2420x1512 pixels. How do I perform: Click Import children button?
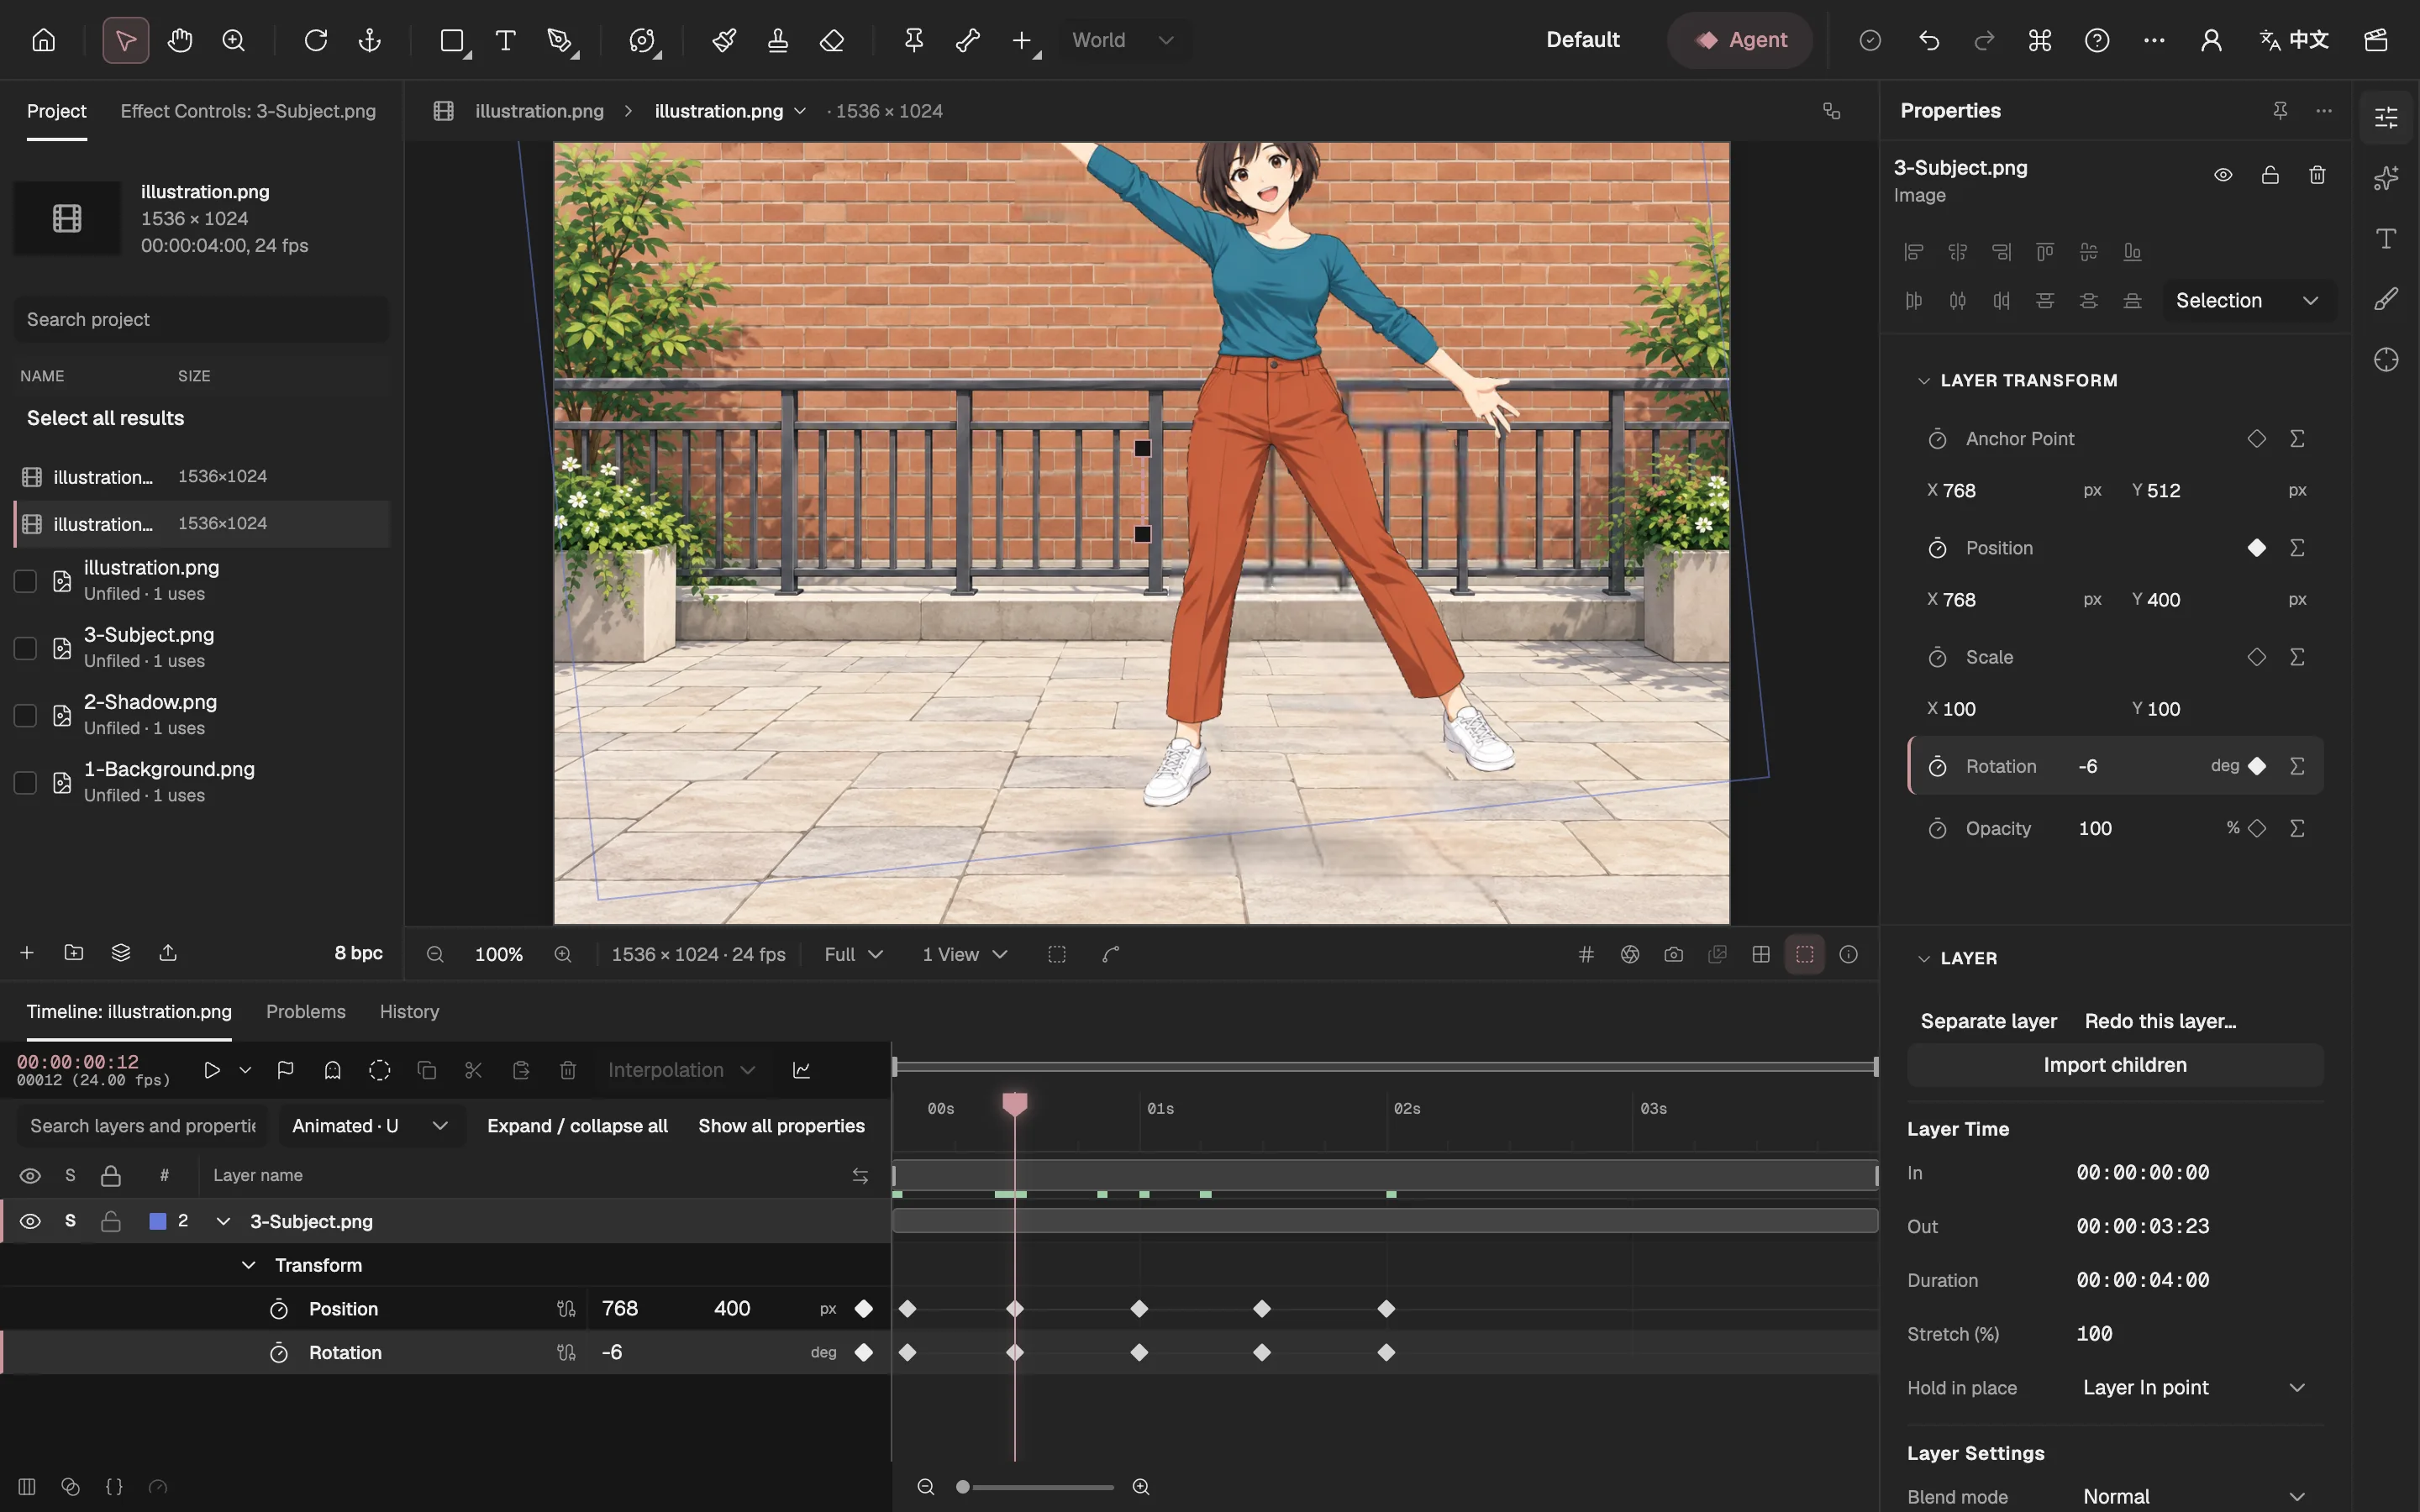pyautogui.click(x=2115, y=1065)
